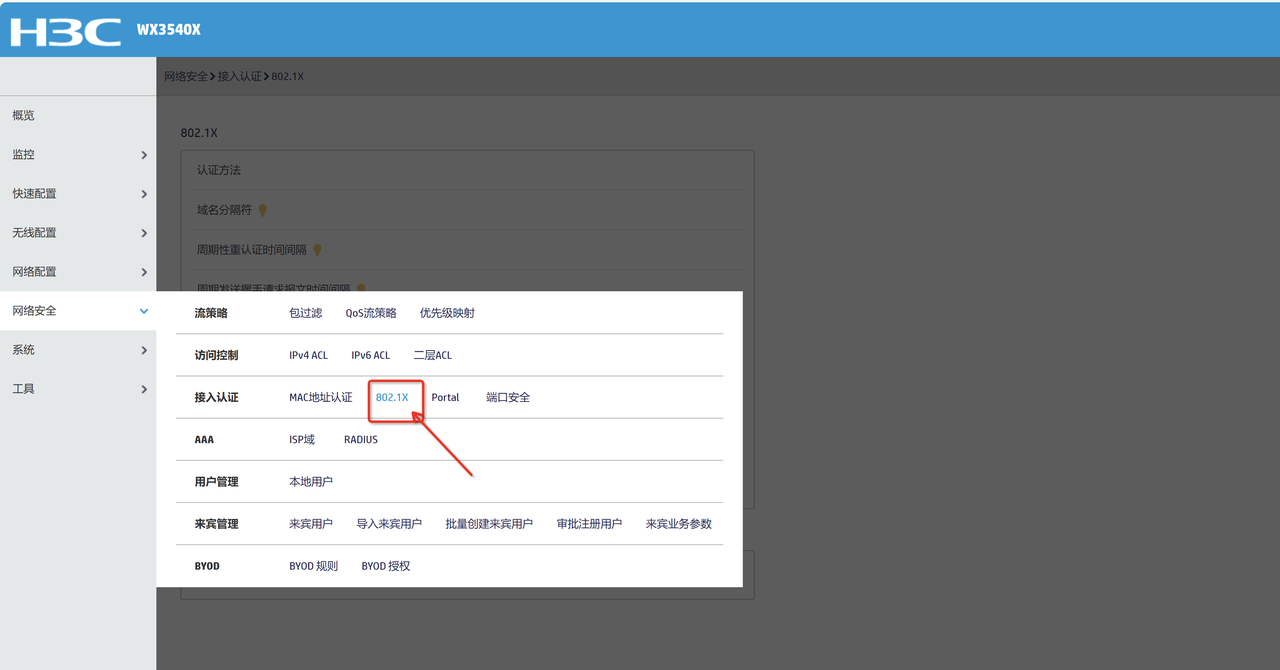1280x670 pixels.
Task: Select 网络安全 in the sidebar
Action: click(78, 311)
